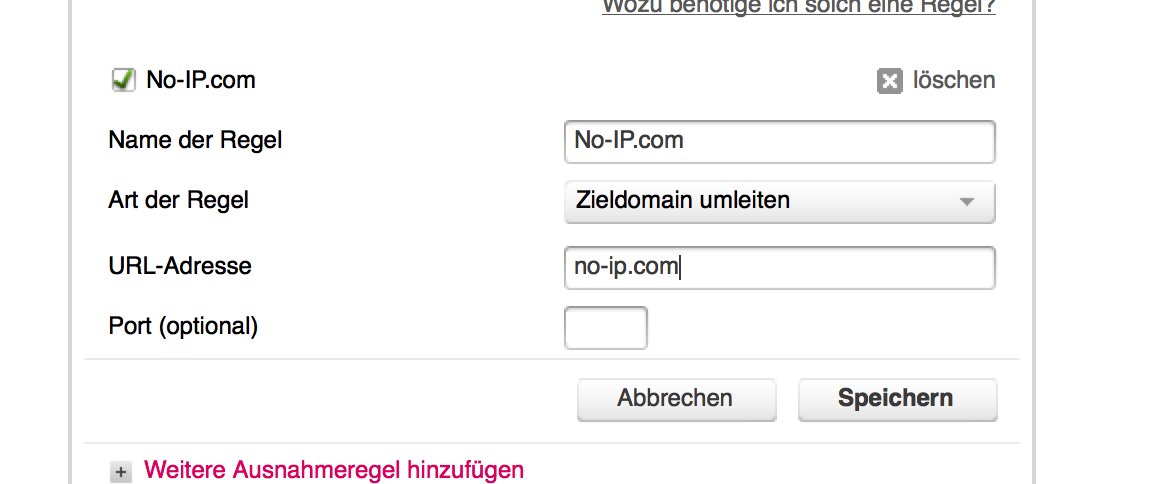Screen dimensions: 1164x484
Task: Click the small arrow in Art der Regel
Action: coord(966,201)
